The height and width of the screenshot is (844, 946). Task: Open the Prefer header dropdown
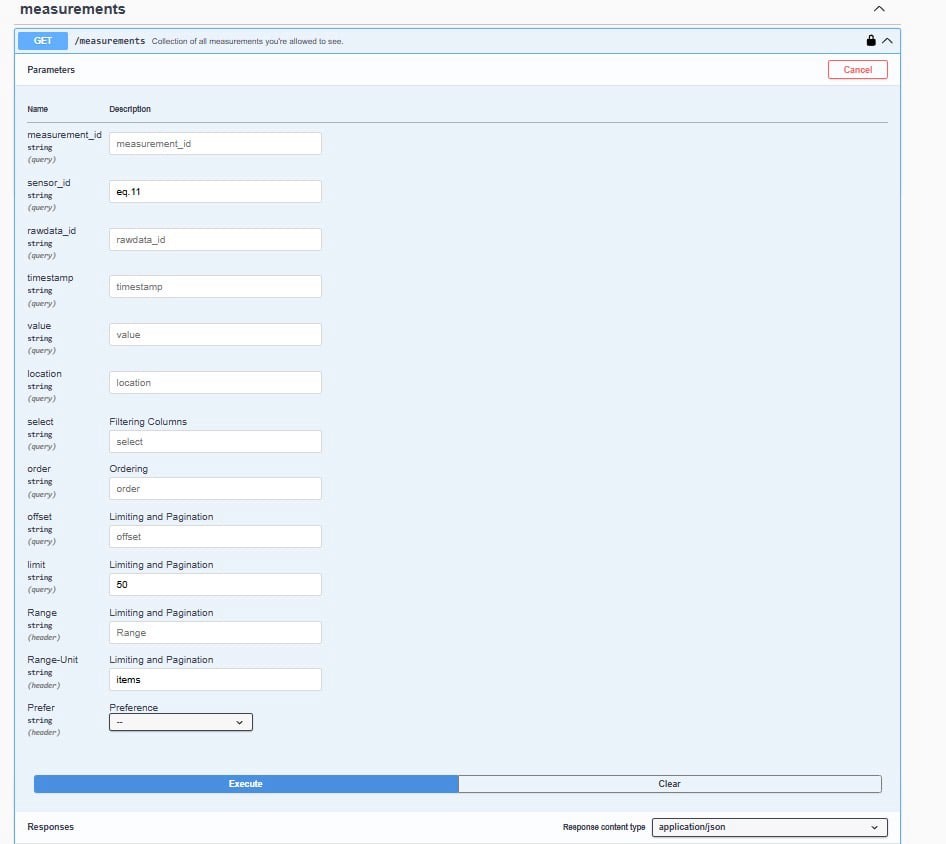click(180, 722)
